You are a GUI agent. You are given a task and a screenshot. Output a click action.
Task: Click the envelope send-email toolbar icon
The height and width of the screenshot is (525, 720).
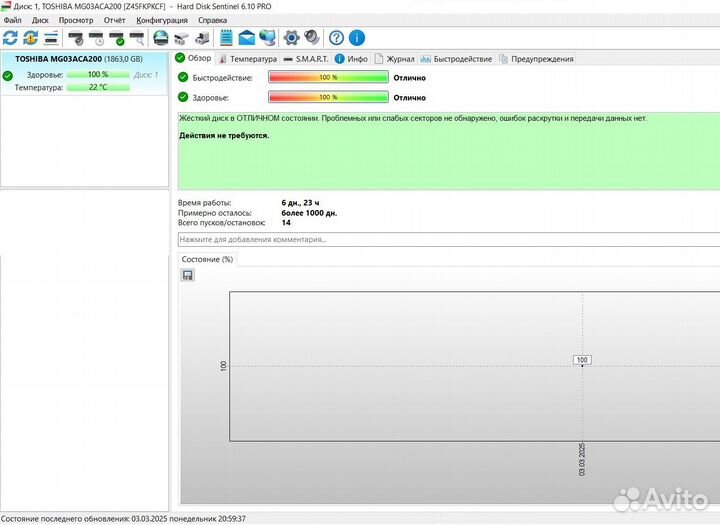click(246, 38)
